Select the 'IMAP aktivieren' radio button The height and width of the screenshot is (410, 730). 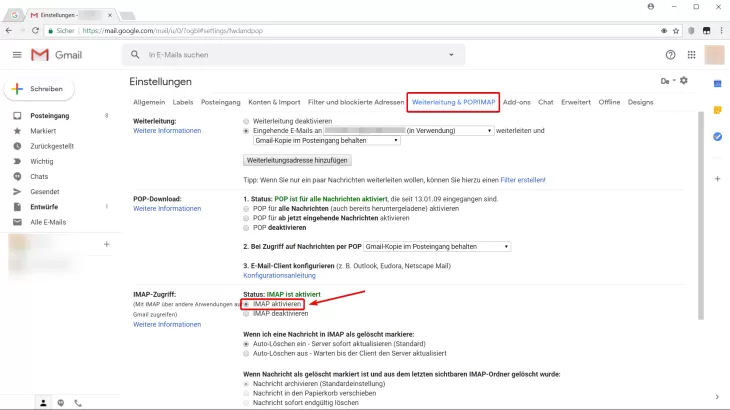[x=247, y=304]
